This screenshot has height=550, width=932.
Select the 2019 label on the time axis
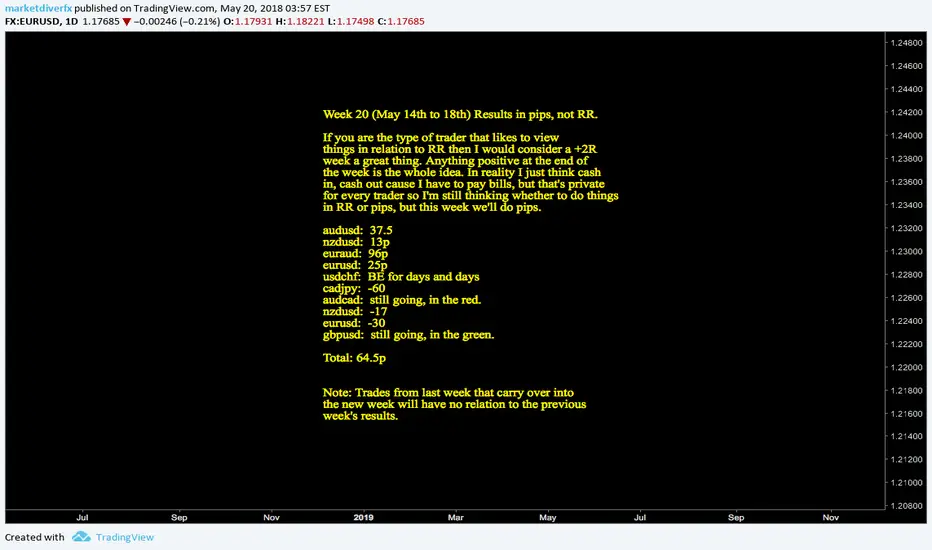coord(363,517)
